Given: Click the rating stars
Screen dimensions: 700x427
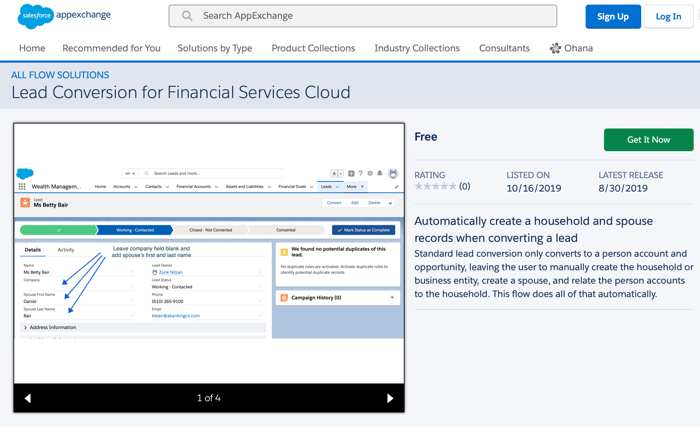Looking at the screenshot, I should (x=435, y=186).
